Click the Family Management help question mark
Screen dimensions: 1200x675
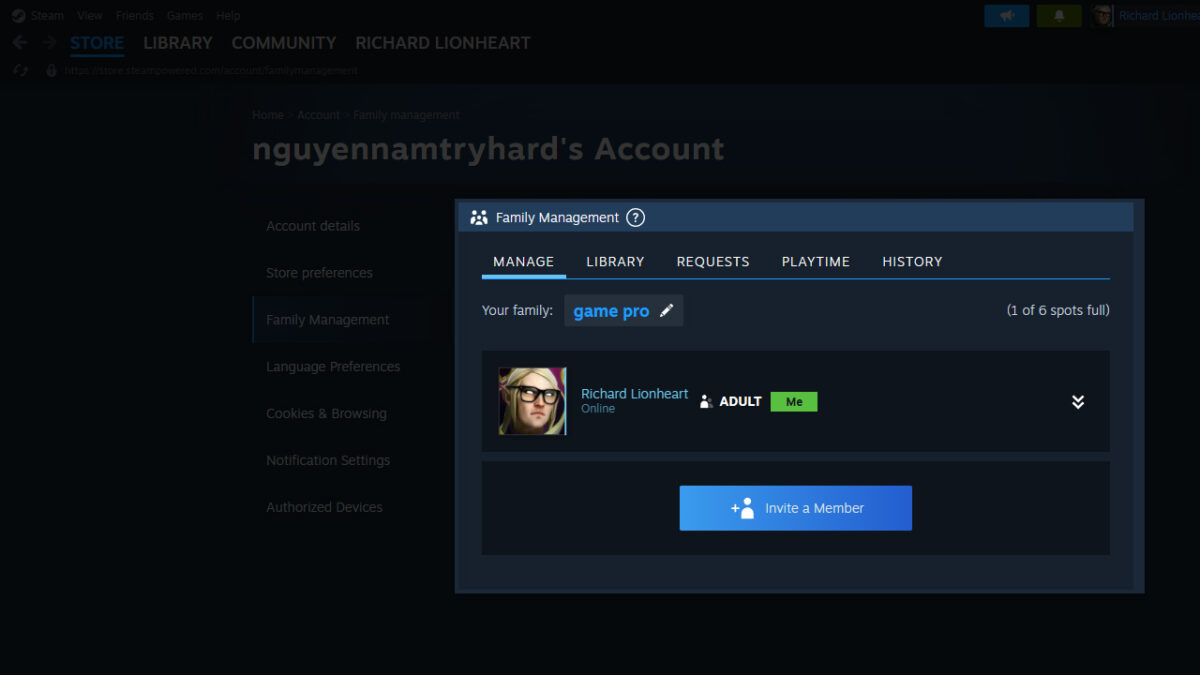tap(636, 218)
